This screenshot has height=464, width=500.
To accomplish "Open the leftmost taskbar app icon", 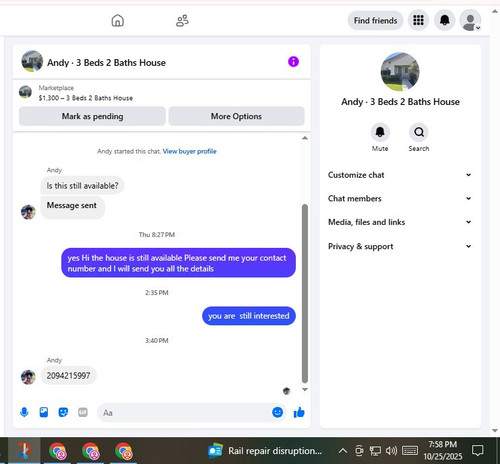I will tap(24, 451).
